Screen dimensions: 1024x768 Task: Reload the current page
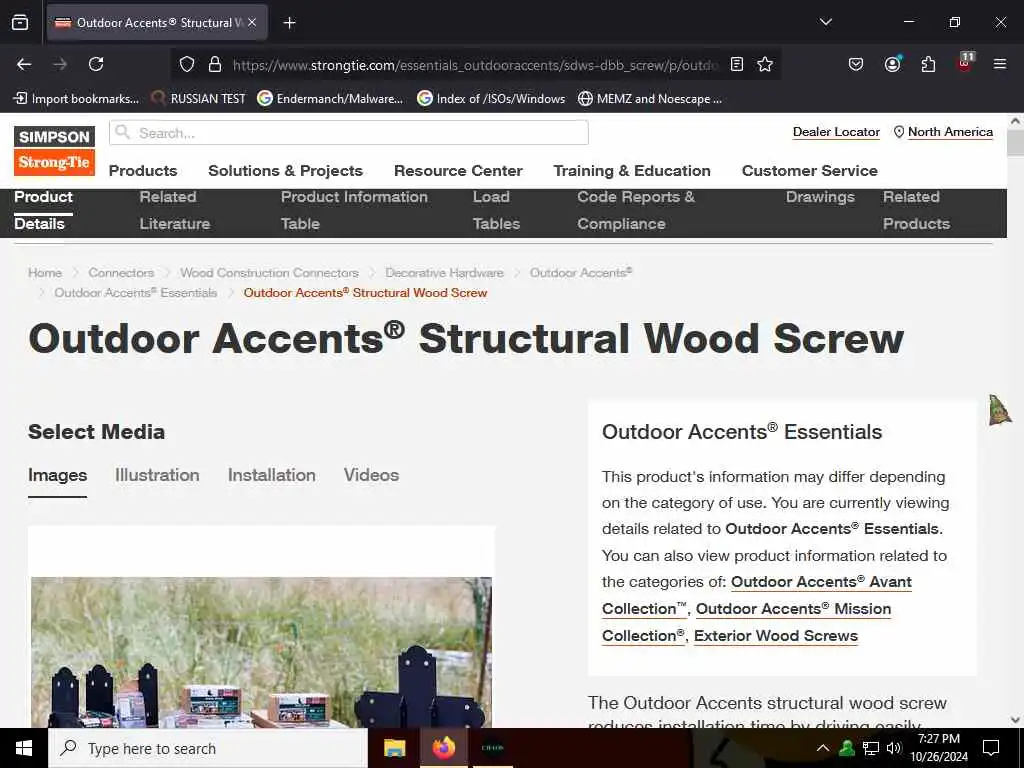(96, 64)
